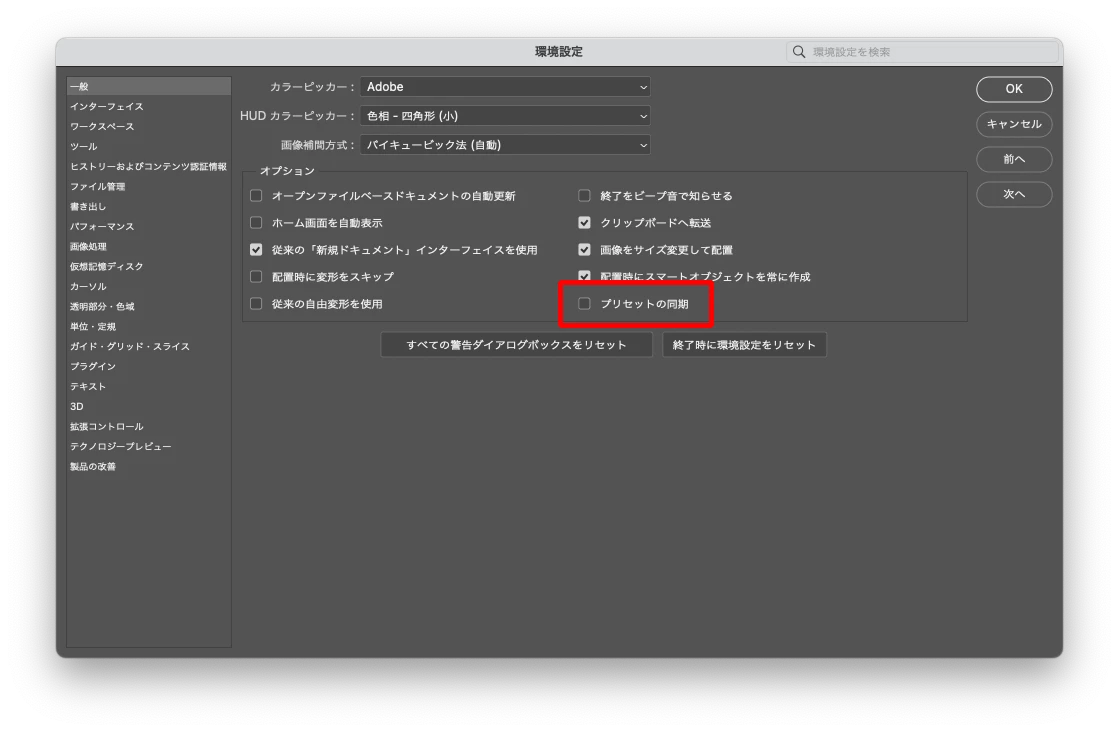This screenshot has height=732, width=1119.
Task: Open 拡張コントロール preferences section
Action: pyautogui.click(x=148, y=426)
